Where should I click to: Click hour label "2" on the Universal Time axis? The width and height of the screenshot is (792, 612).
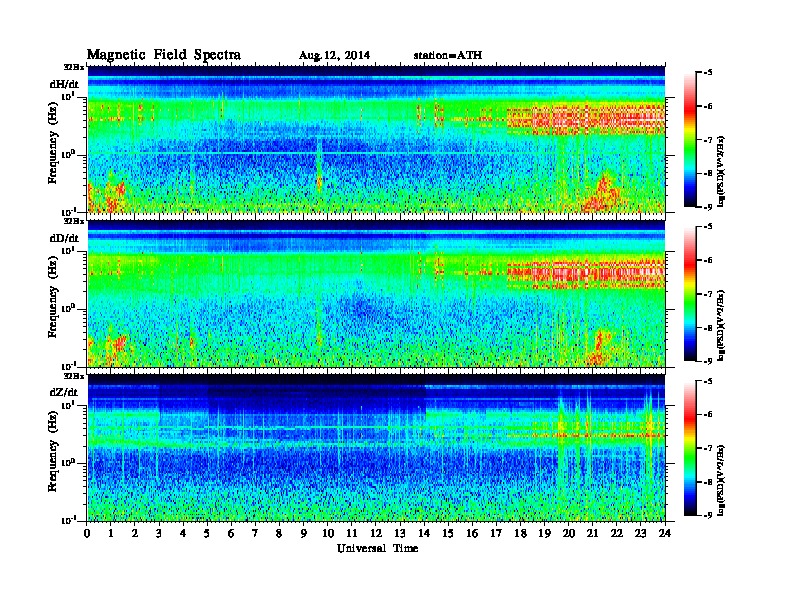pyautogui.click(x=135, y=534)
